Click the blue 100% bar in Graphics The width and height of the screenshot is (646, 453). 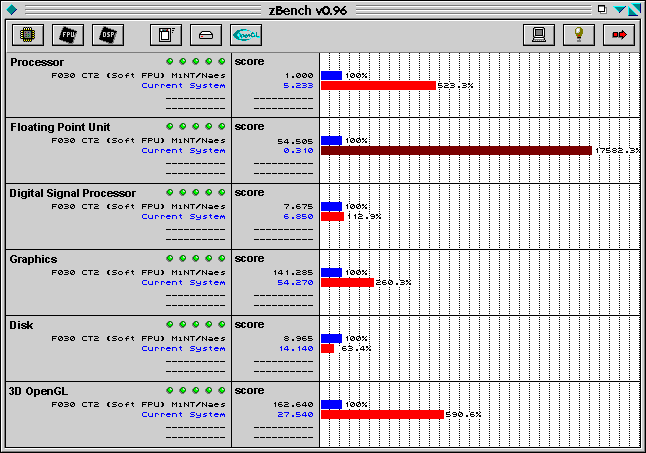331,271
